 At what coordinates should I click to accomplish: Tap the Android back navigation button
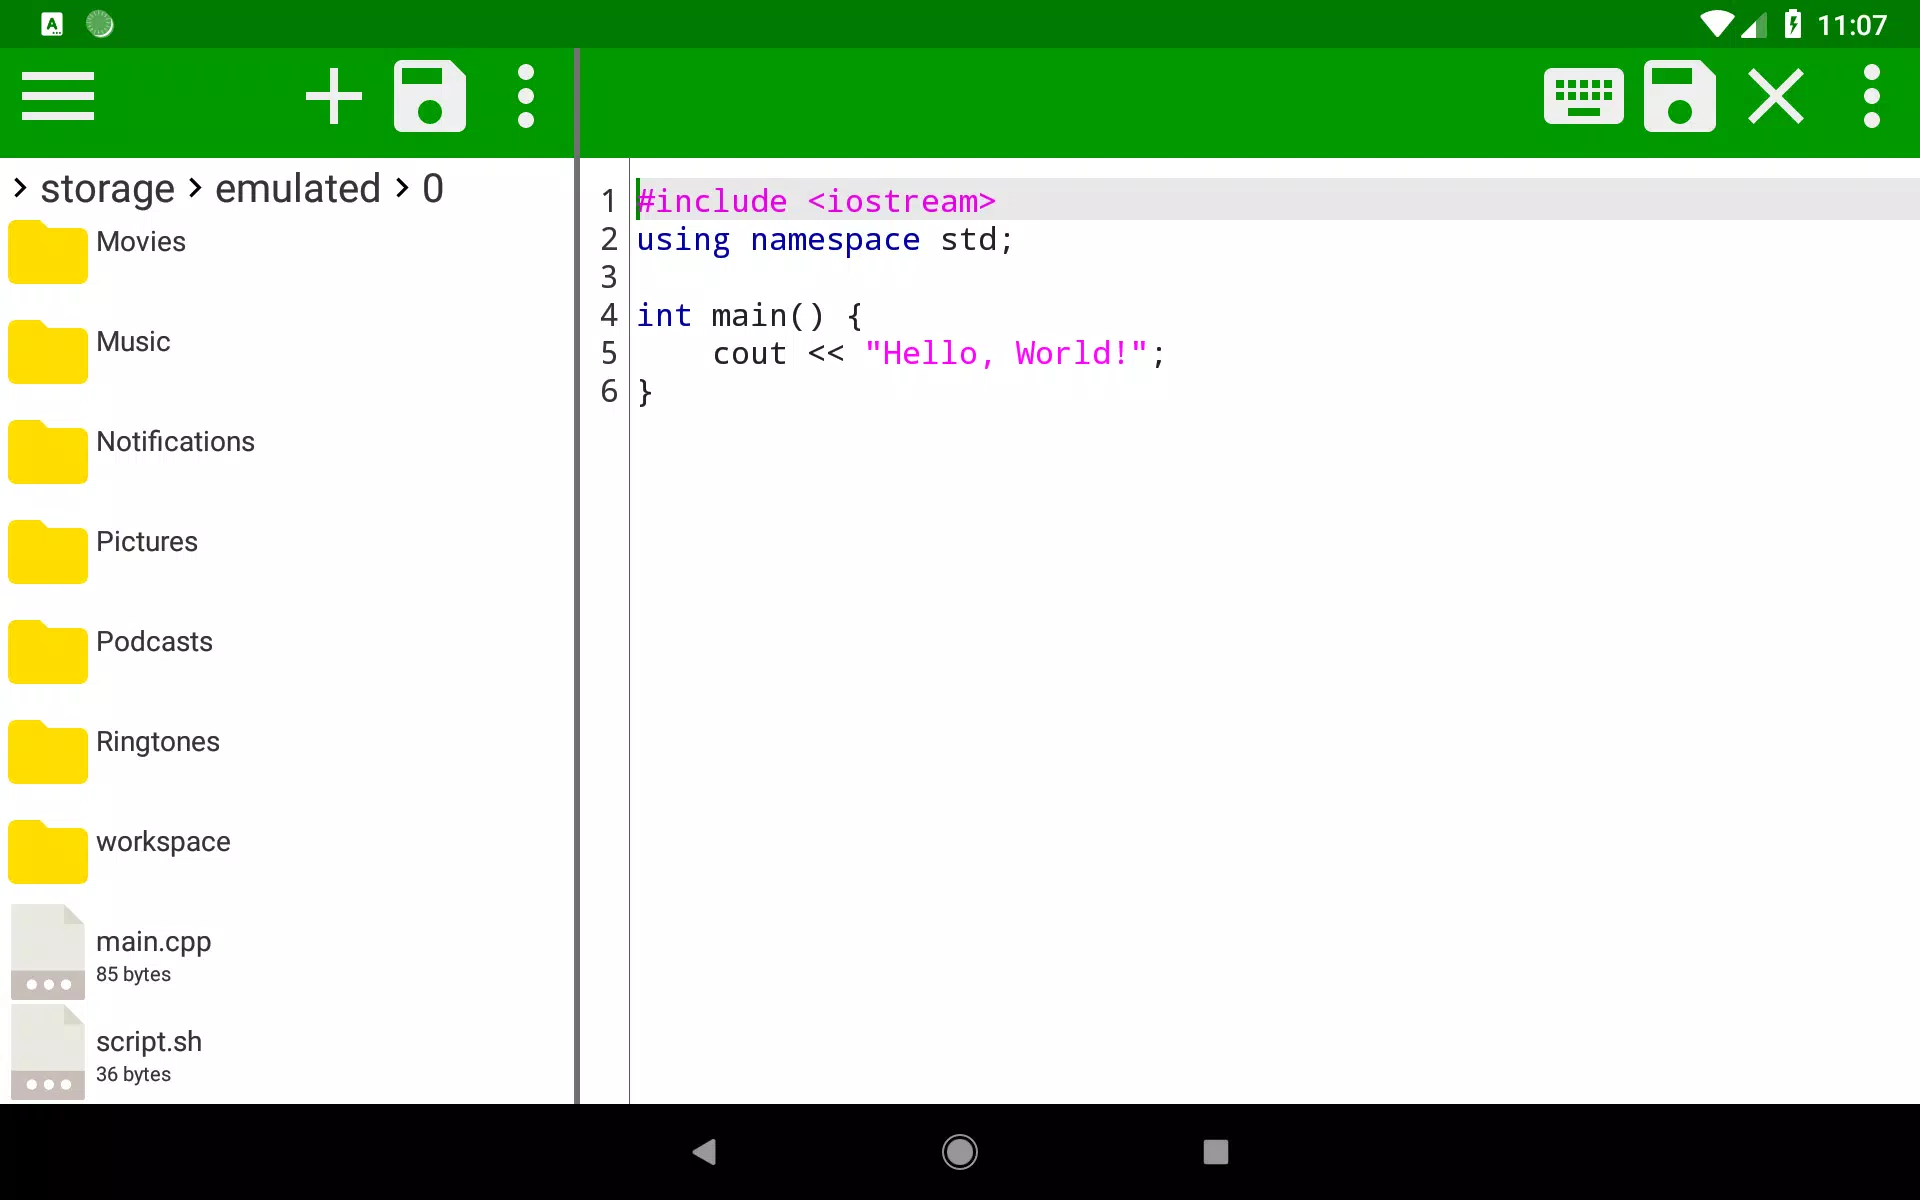pyautogui.click(x=704, y=1152)
